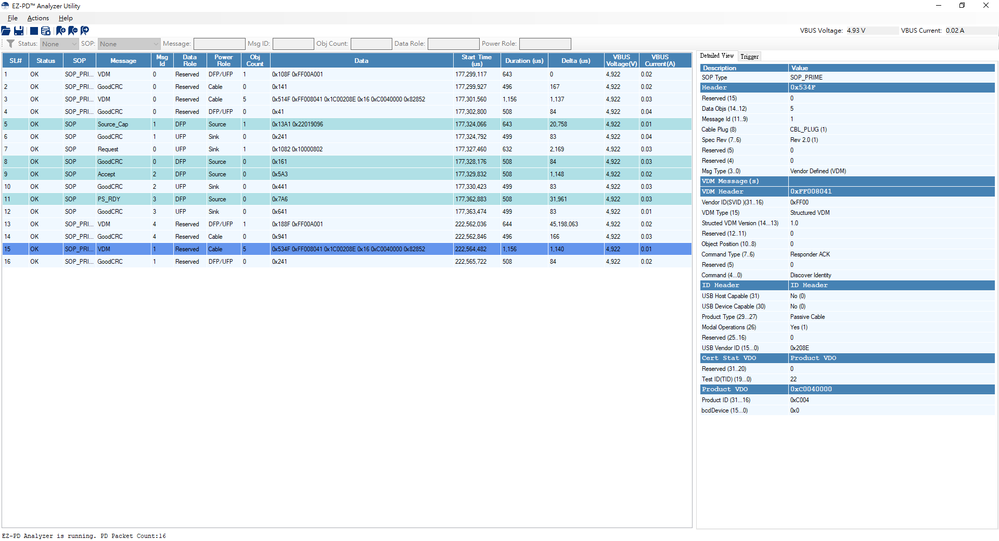Click the Command Type Responder ACK row
Image resolution: width=999 pixels, height=541 pixels.
click(847, 254)
